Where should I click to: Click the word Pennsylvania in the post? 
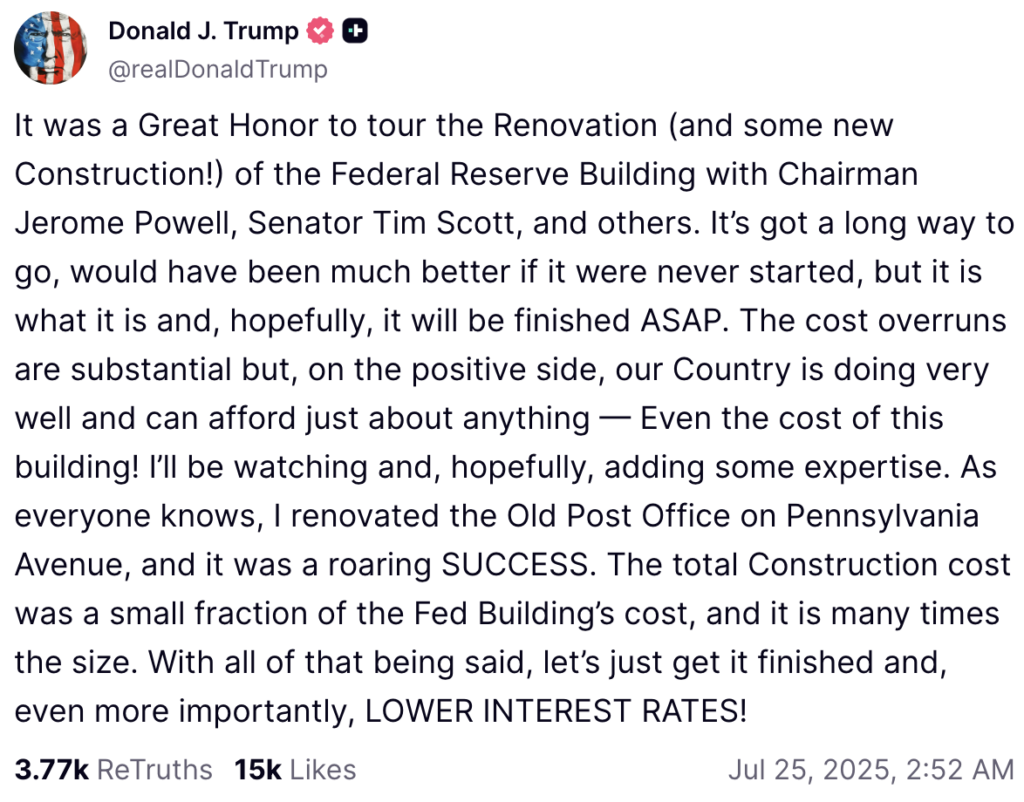point(882,516)
